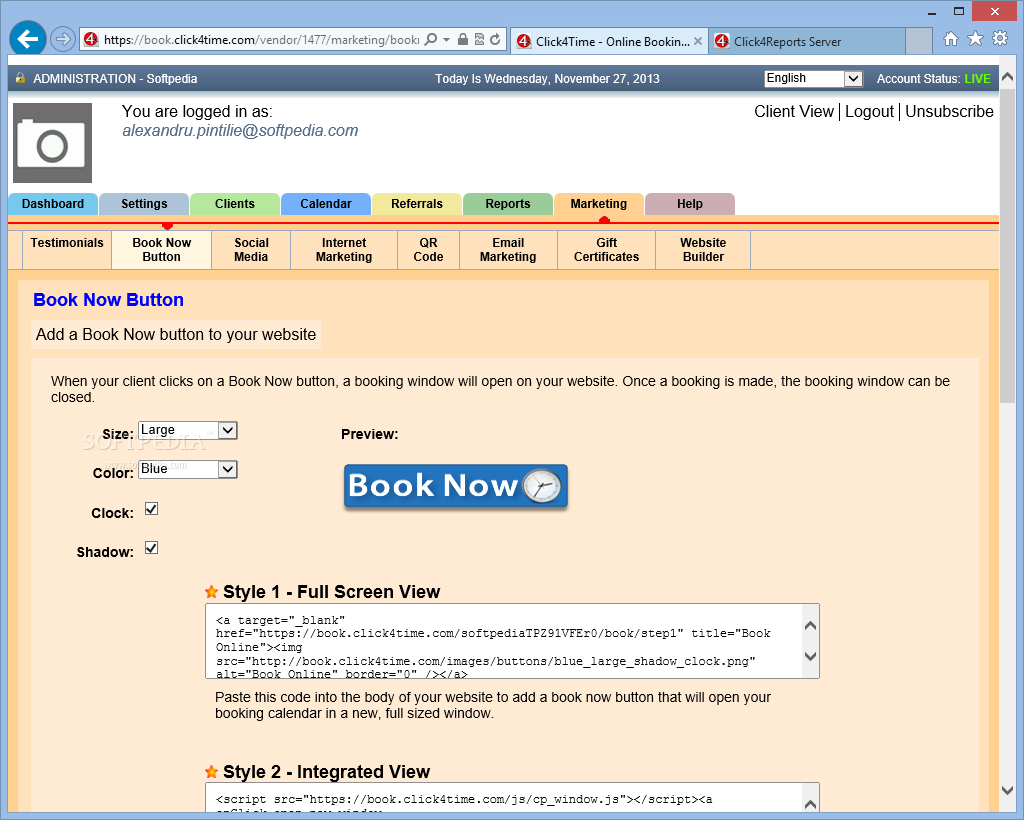Screen dimensions: 1024x820
Task: Click the star icon beside Style 1
Action: pyautogui.click(x=211, y=592)
